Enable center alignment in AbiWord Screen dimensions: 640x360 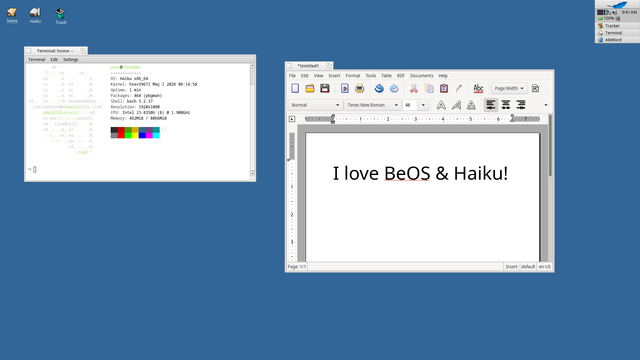point(506,105)
